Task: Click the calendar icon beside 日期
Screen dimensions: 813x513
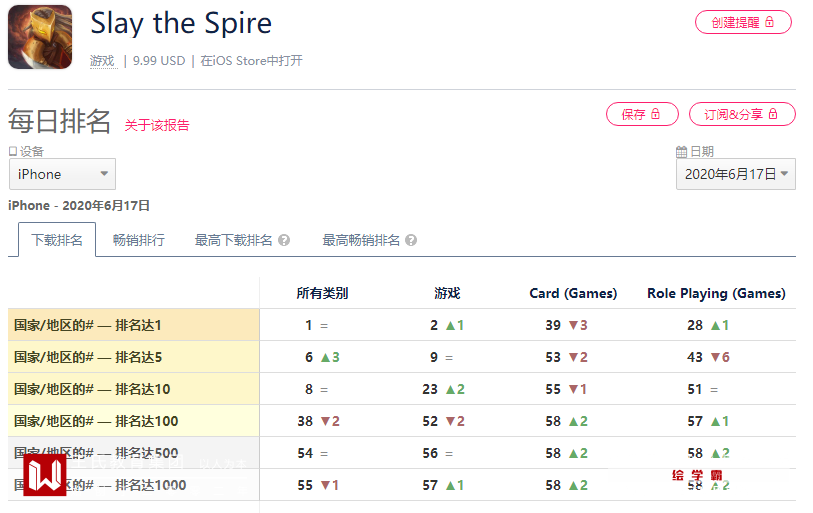Action: coord(681,152)
